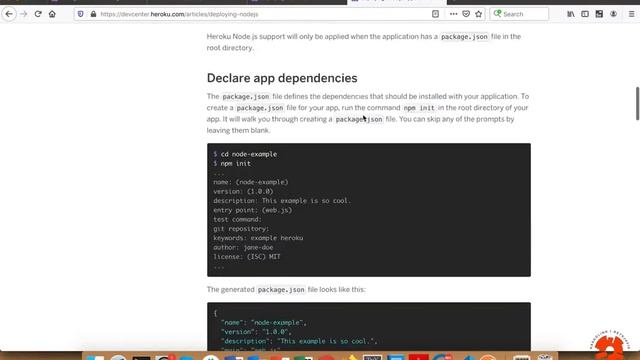Toggle the sidebars icon

click(585, 14)
